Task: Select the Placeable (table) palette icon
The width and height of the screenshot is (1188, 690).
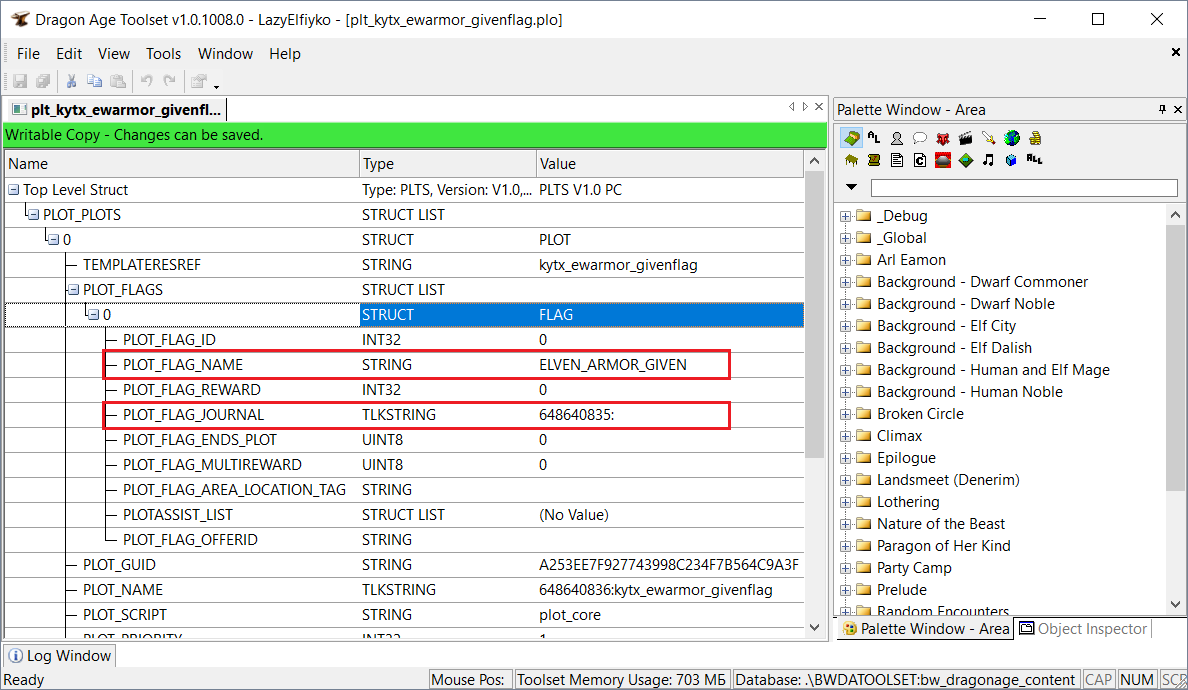Action: click(852, 160)
